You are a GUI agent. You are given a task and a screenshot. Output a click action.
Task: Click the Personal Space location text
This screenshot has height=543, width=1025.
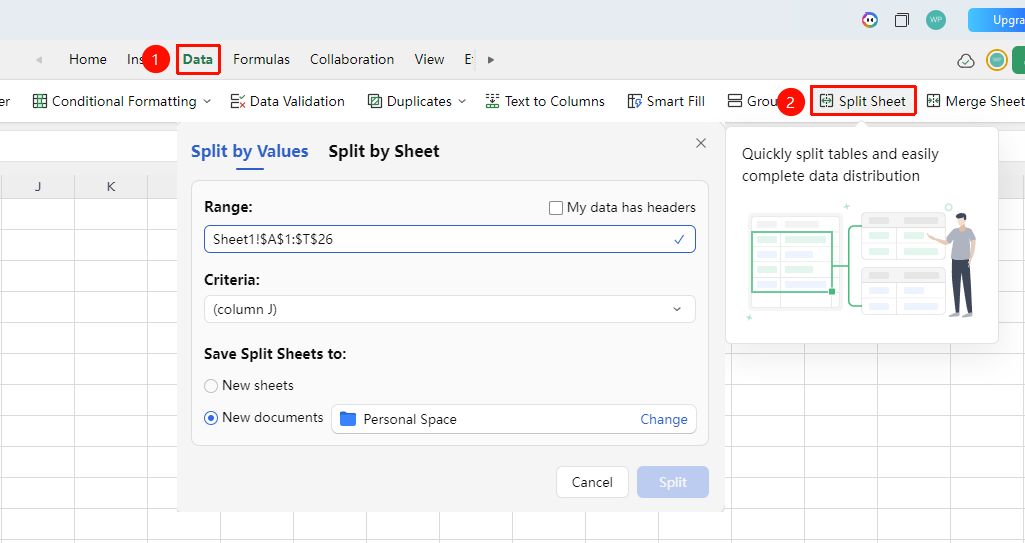[410, 420]
